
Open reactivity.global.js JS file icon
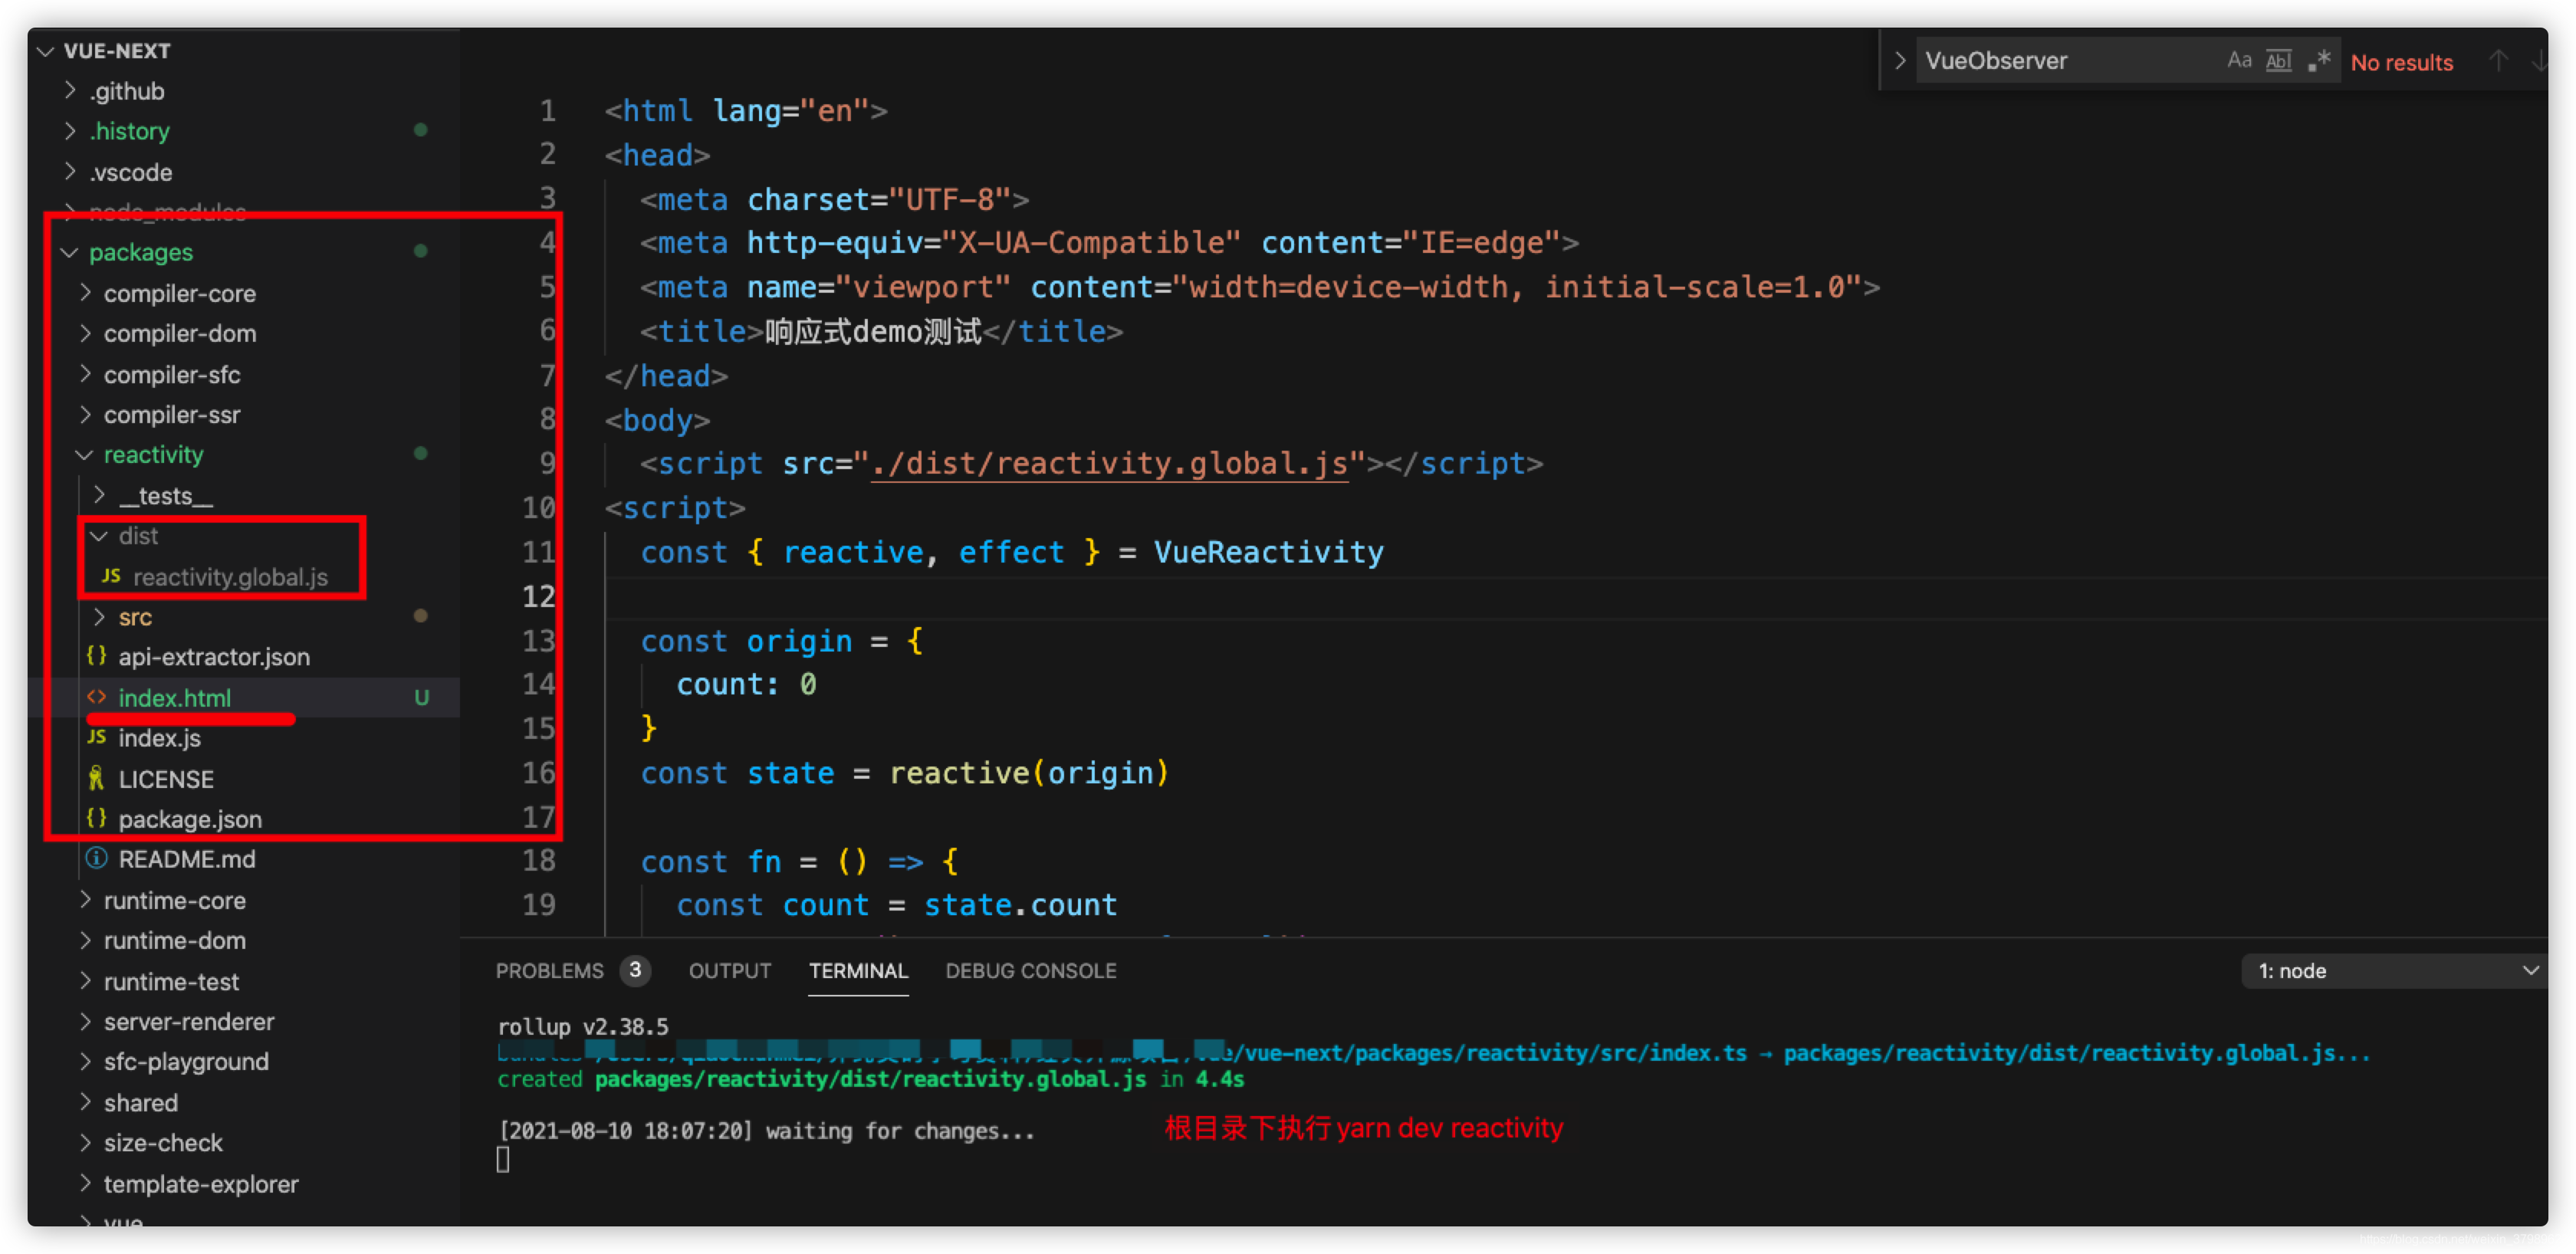(111, 576)
